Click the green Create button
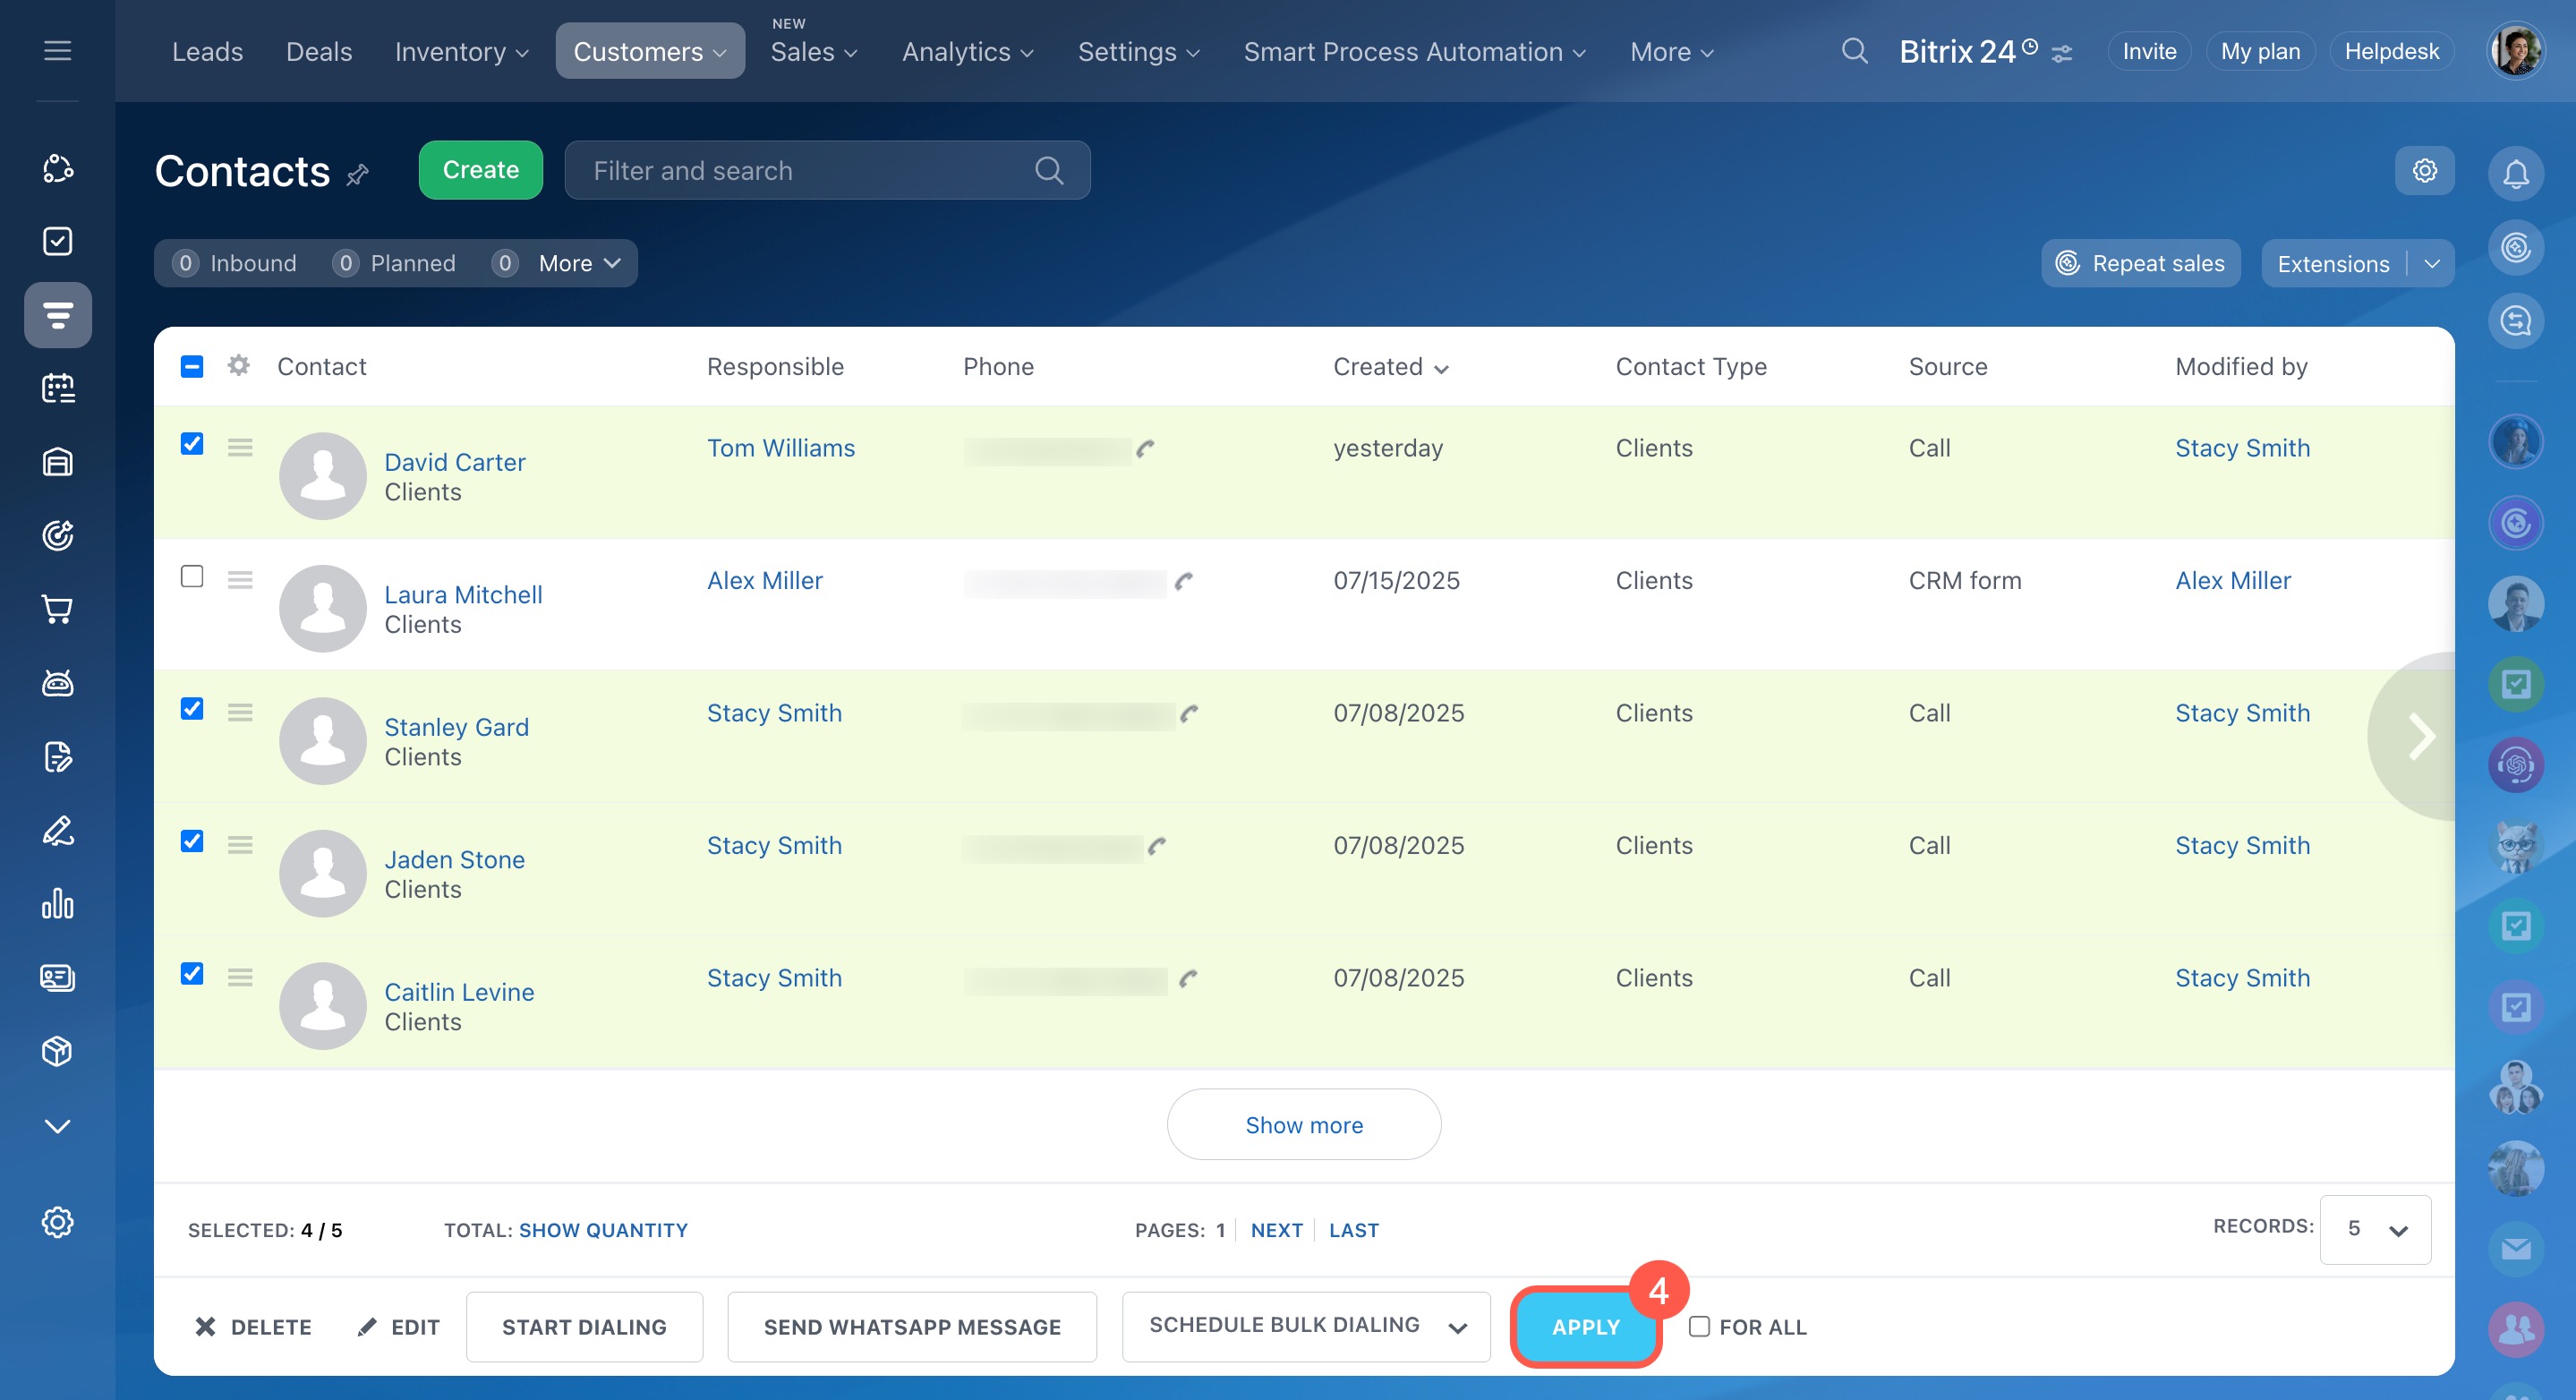The image size is (2576, 1400). [x=480, y=170]
